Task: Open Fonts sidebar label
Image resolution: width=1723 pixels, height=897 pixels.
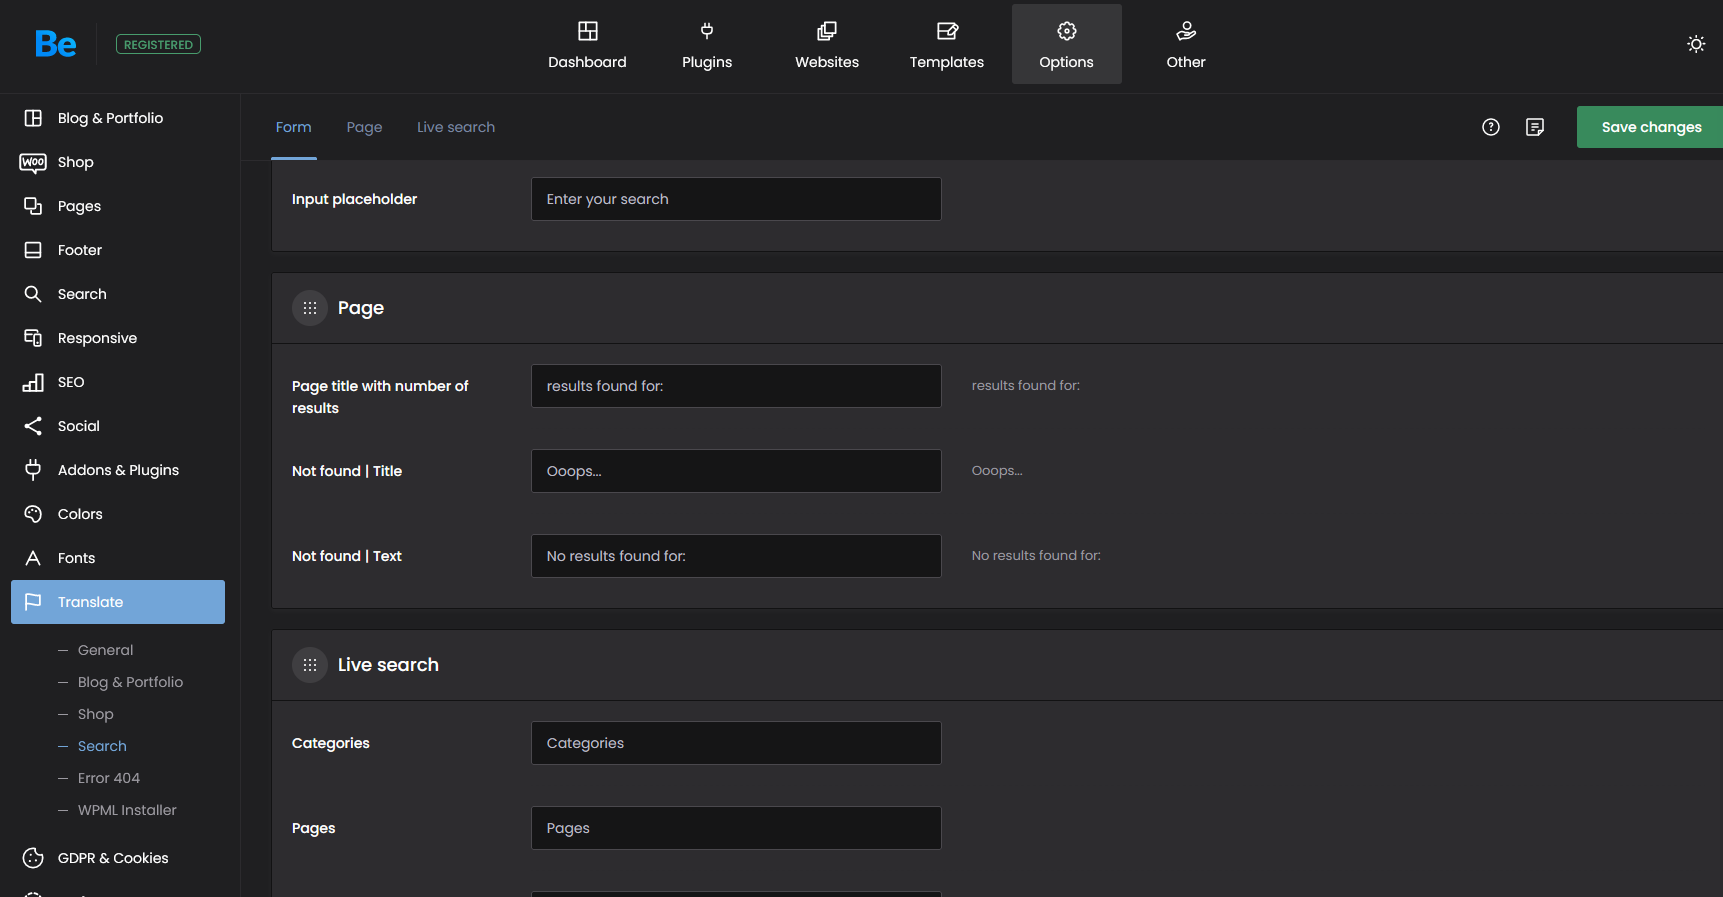Action: click(76, 558)
